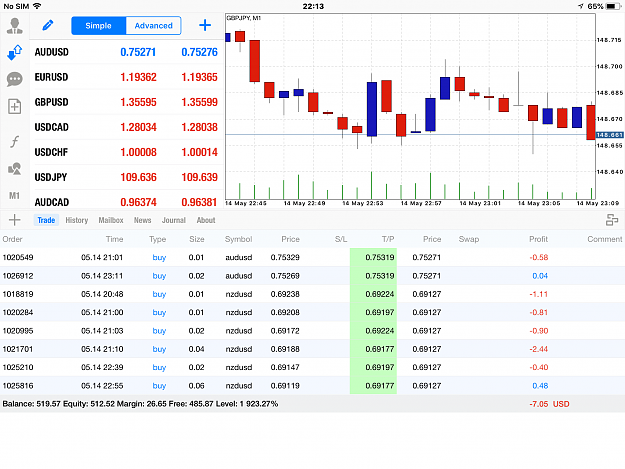Select order 1026912 row
Image resolution: width=625 pixels, height=469 pixels.
(312, 276)
